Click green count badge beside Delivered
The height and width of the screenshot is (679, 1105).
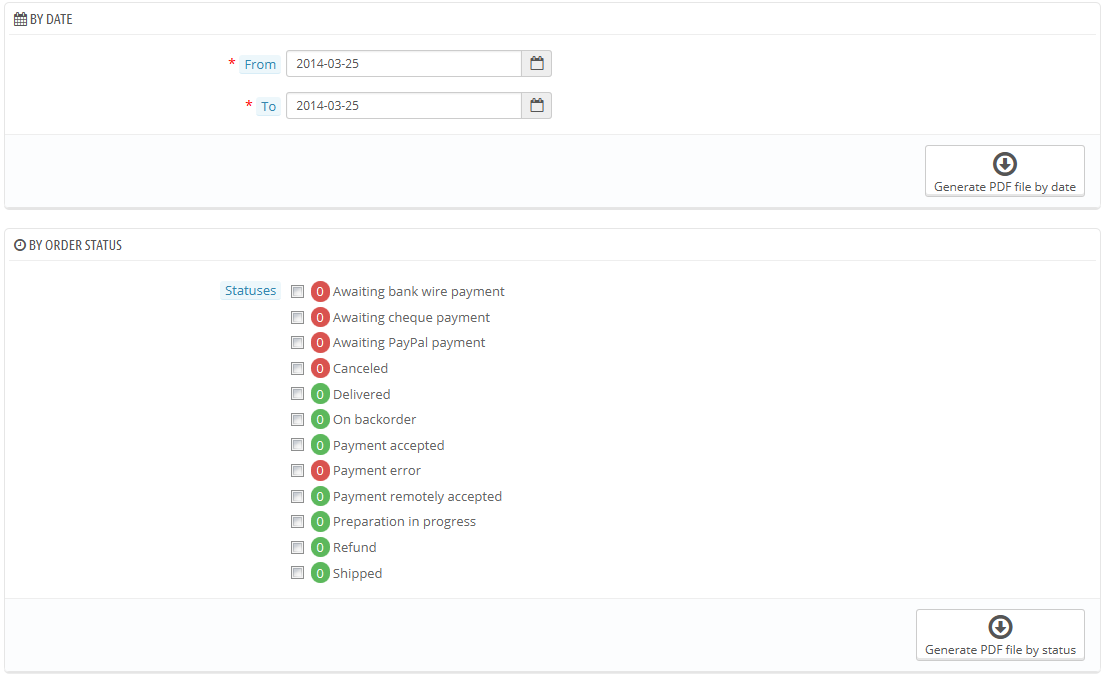tap(320, 394)
